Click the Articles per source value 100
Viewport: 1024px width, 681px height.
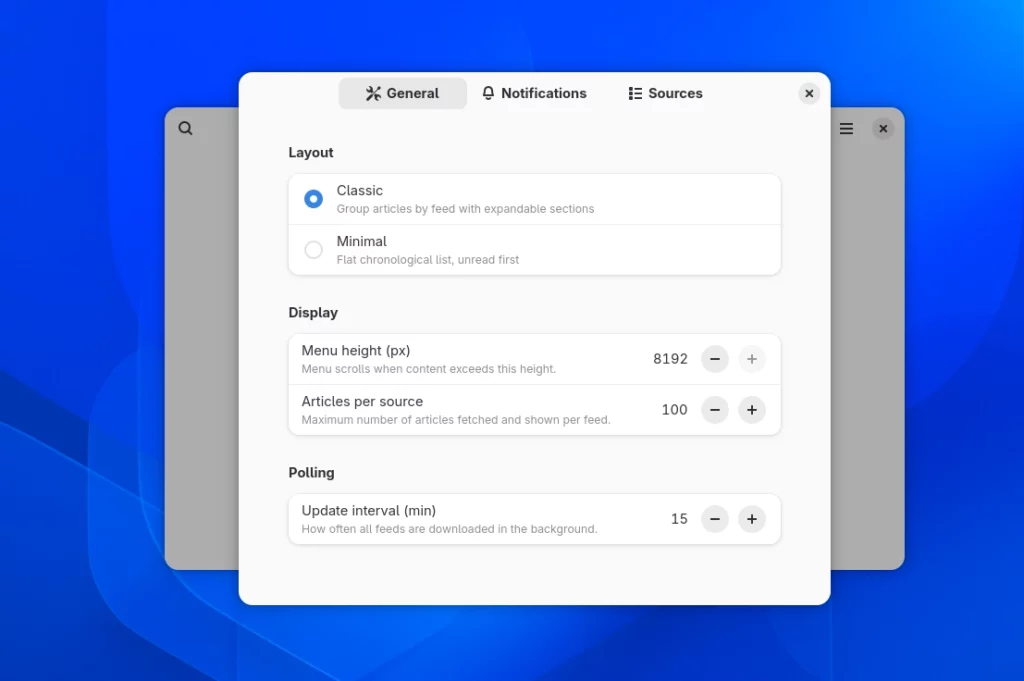(674, 410)
